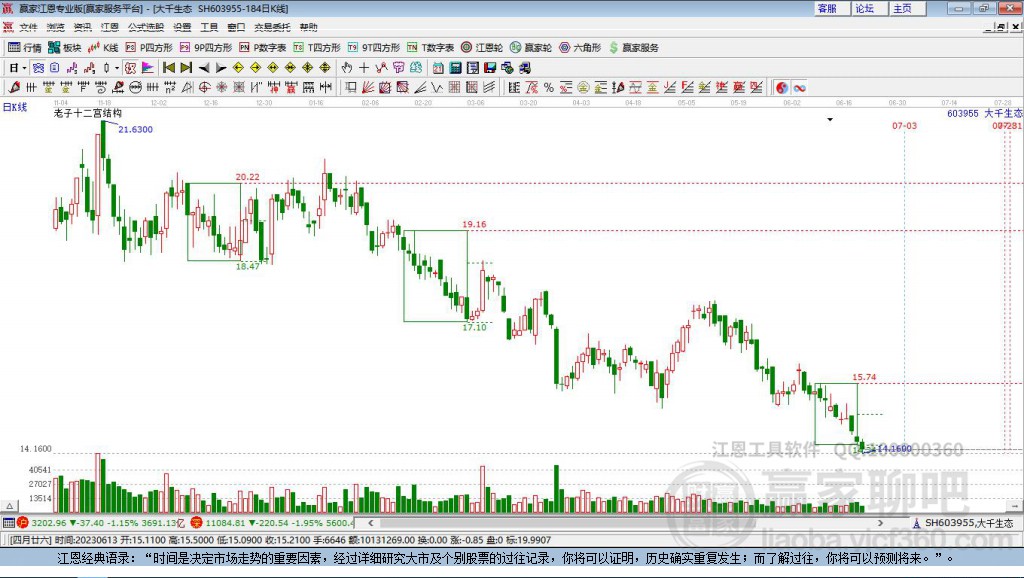Image resolution: width=1024 pixels, height=578 pixels.
Task: Open the 交易委托 menu
Action: click(272, 27)
